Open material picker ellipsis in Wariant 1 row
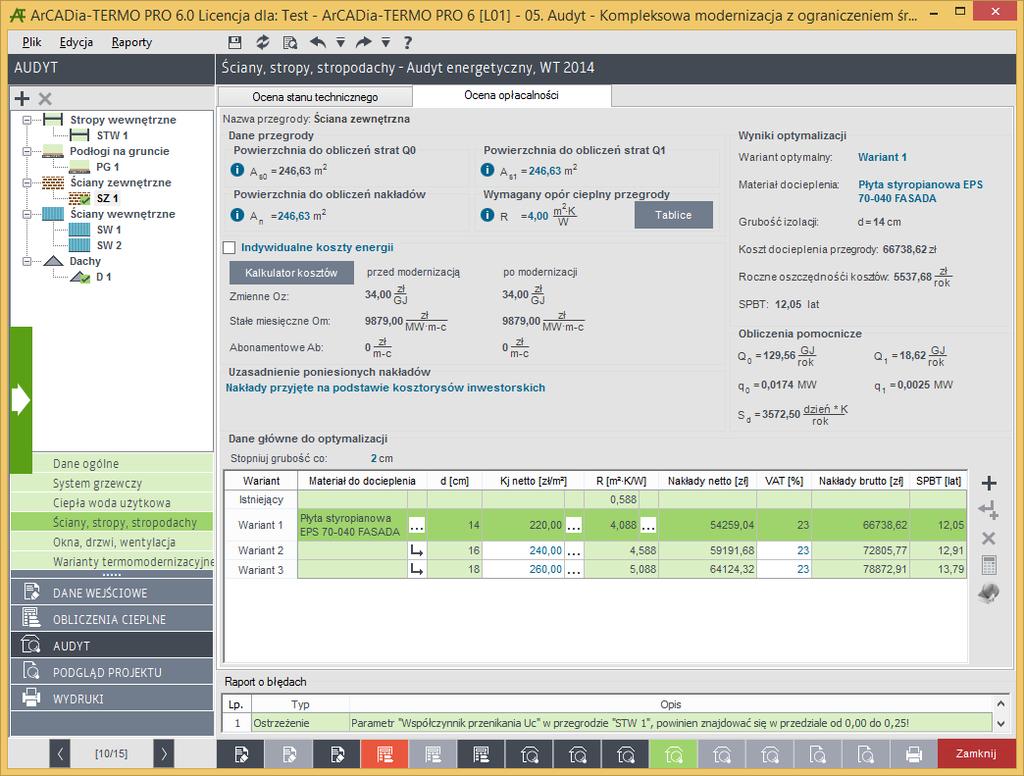Image resolution: width=1024 pixels, height=776 pixels. [417, 525]
